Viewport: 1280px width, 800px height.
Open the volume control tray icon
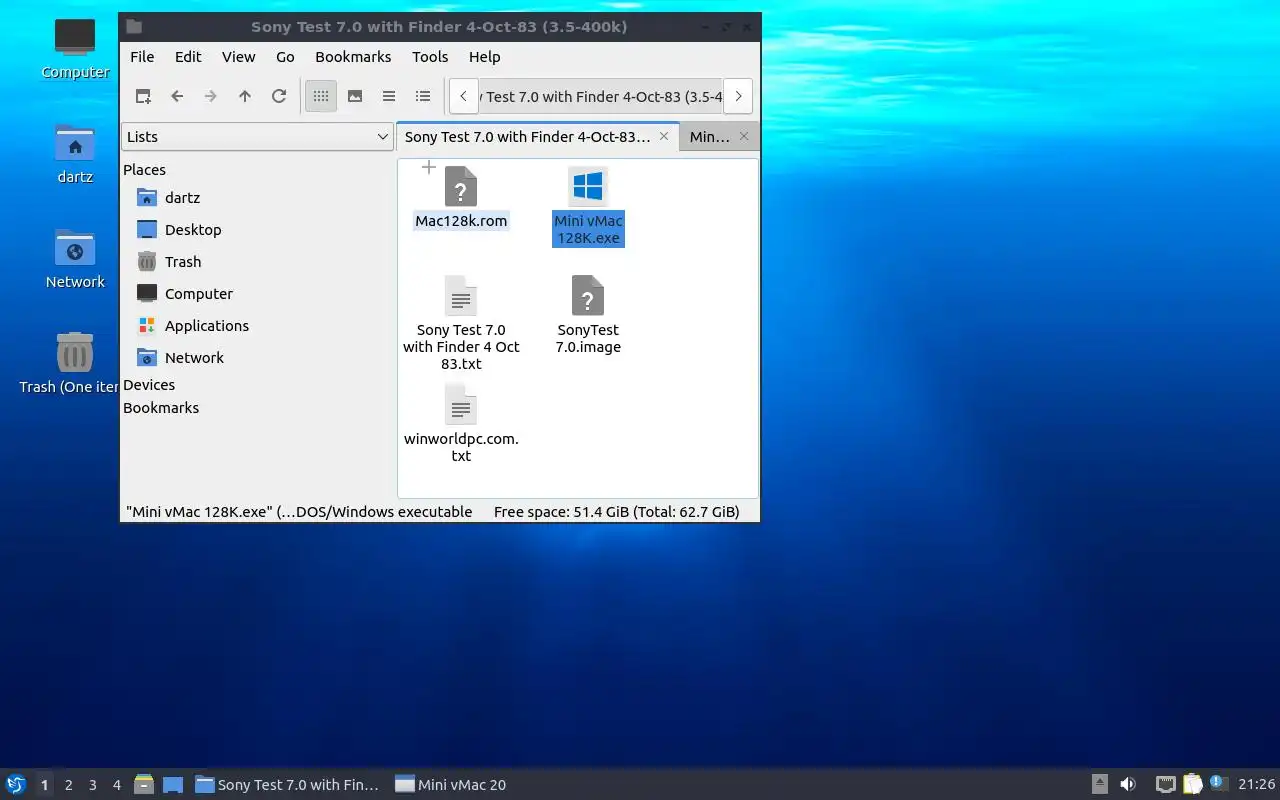tap(1127, 785)
